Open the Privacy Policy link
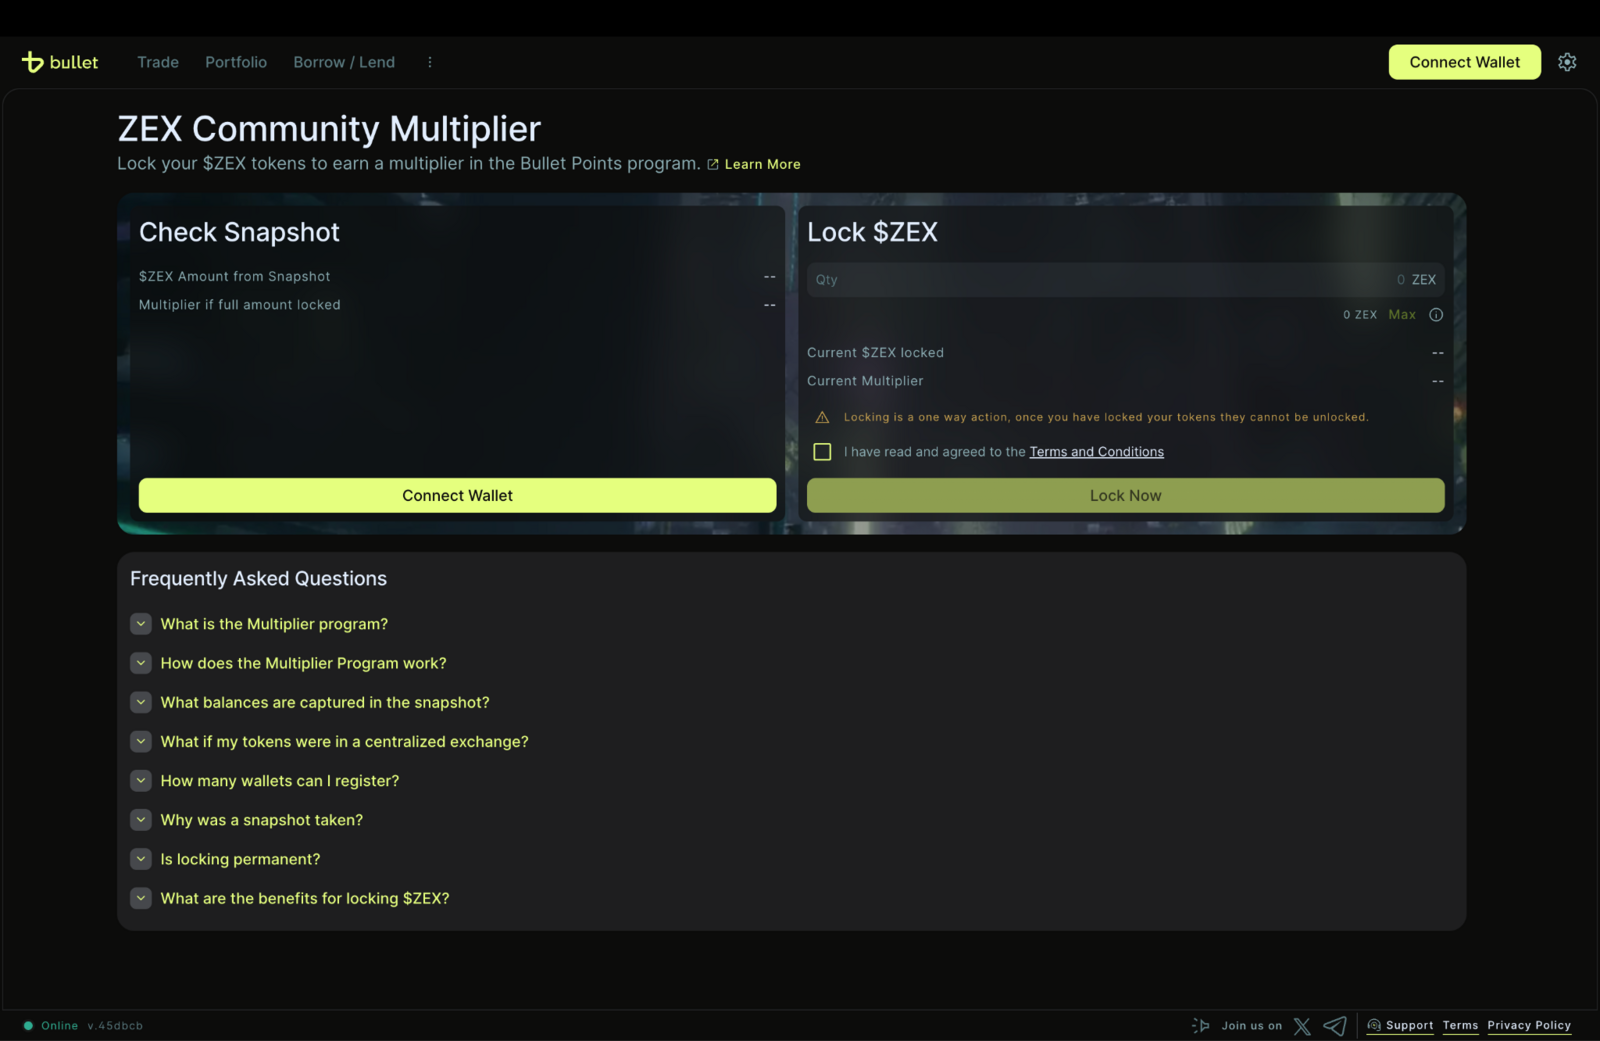 click(x=1529, y=1026)
